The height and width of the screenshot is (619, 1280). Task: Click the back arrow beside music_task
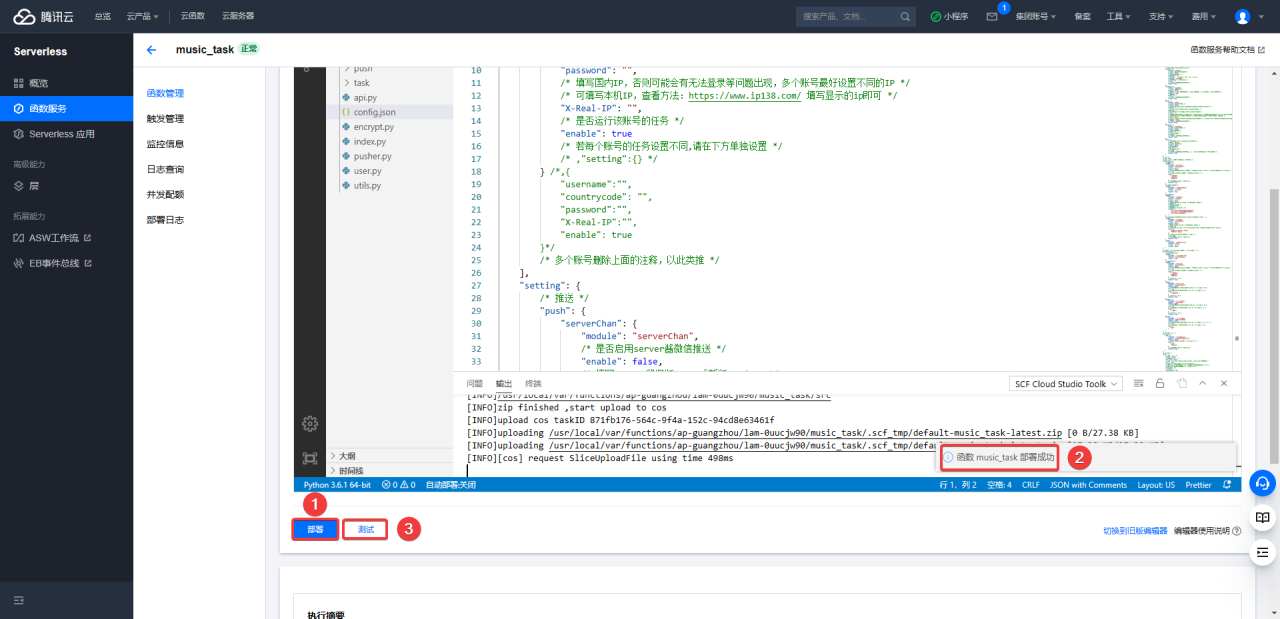pyautogui.click(x=151, y=50)
